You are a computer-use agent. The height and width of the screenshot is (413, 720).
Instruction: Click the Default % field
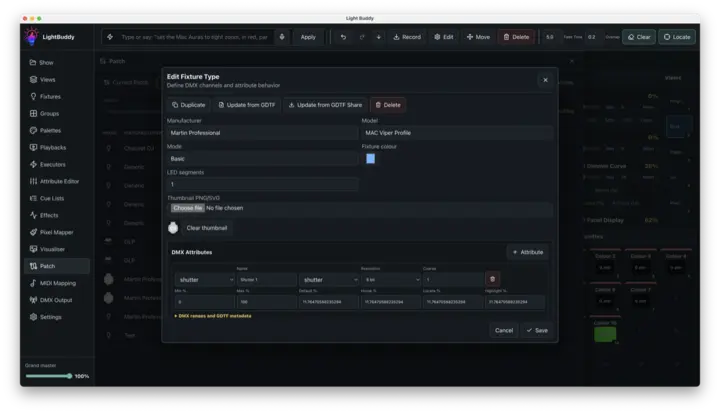coord(329,302)
